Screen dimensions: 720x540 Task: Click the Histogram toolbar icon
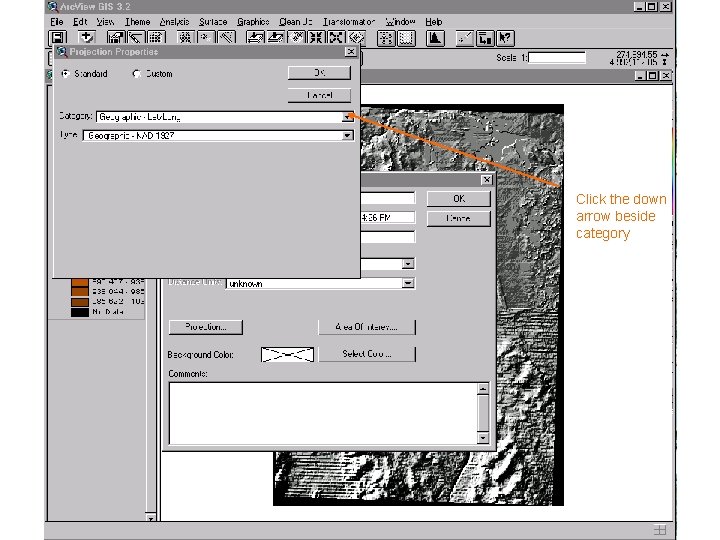[435, 38]
